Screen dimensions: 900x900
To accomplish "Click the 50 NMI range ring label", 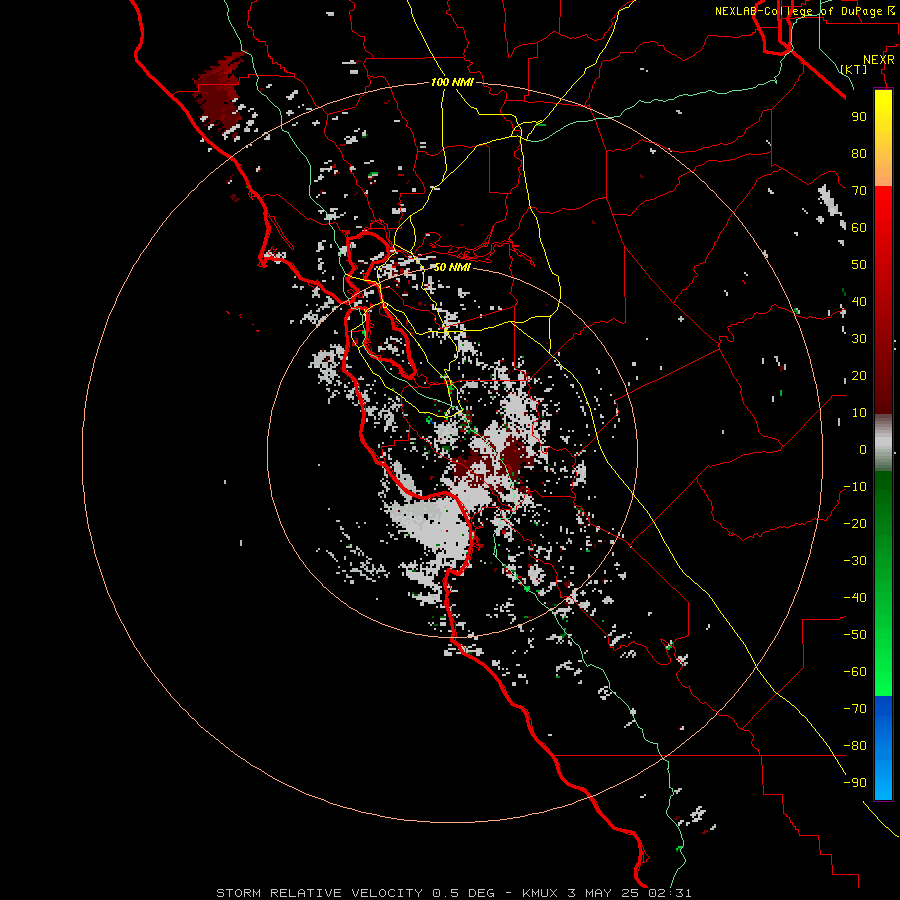I will (452, 267).
